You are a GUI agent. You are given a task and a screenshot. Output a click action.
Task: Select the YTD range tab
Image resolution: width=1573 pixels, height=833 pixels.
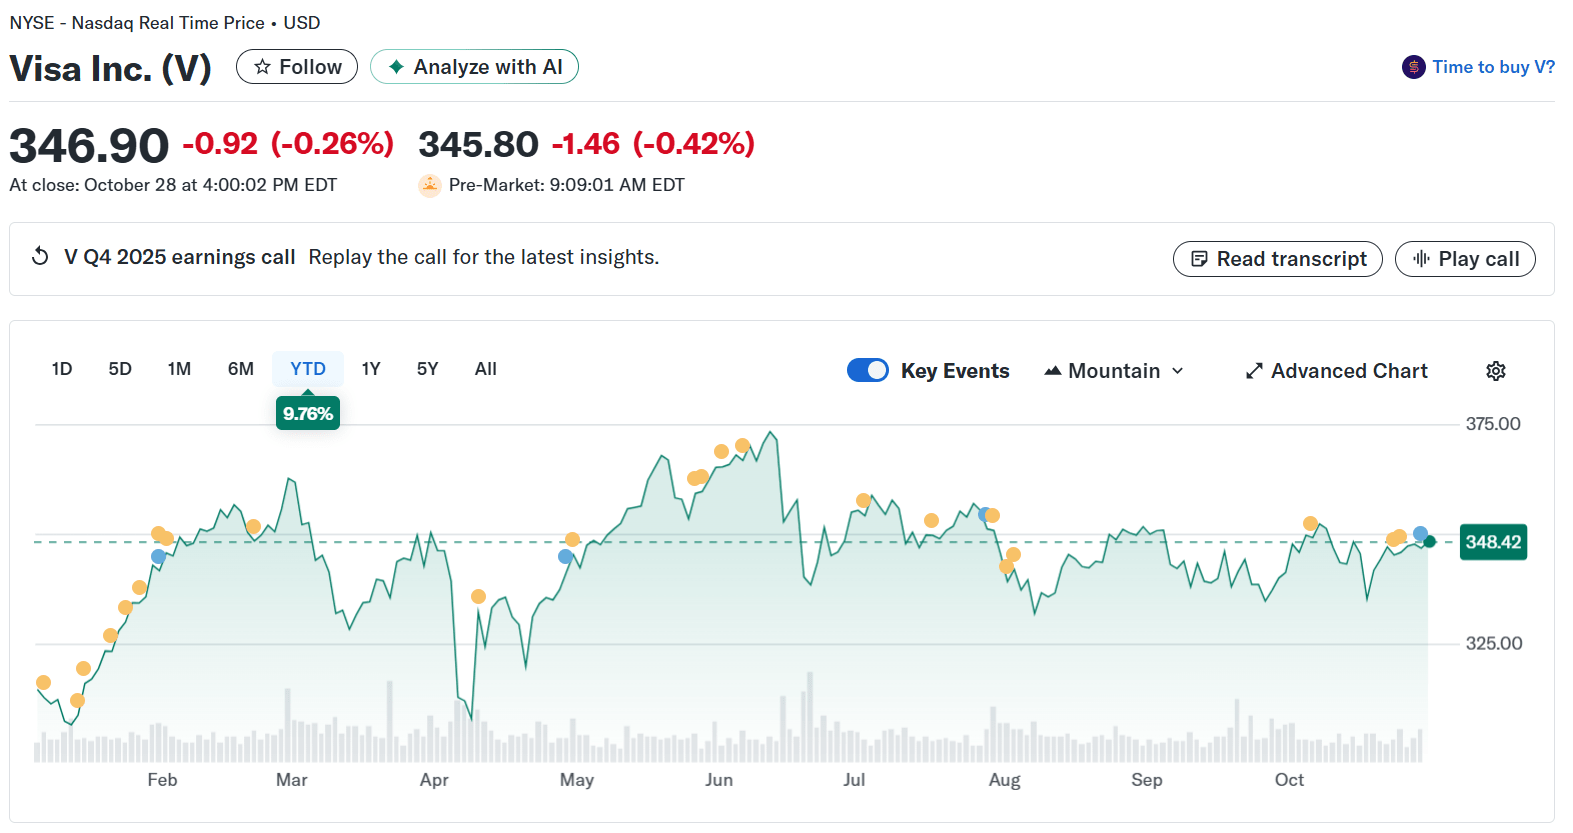pyautogui.click(x=308, y=369)
